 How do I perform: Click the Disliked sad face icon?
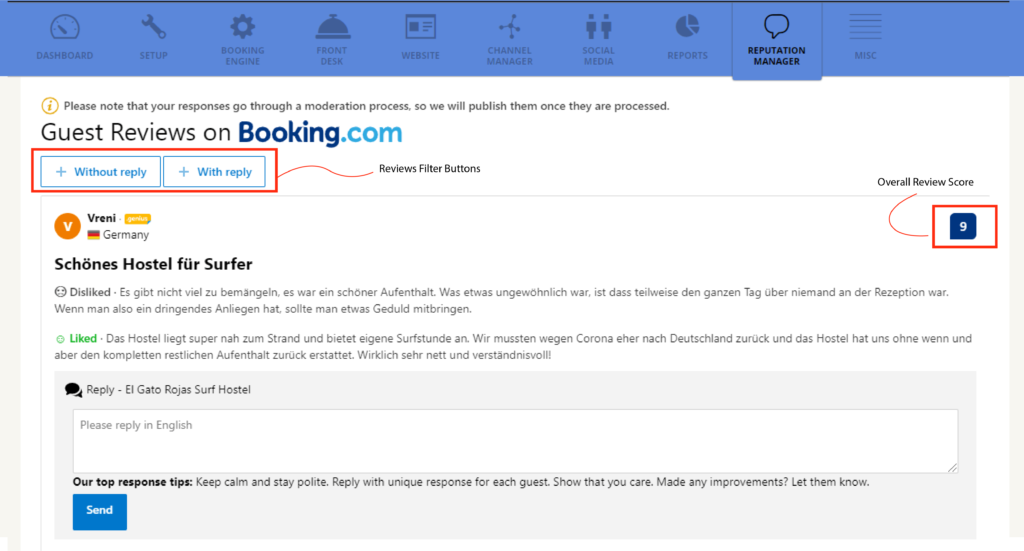[x=60, y=292]
